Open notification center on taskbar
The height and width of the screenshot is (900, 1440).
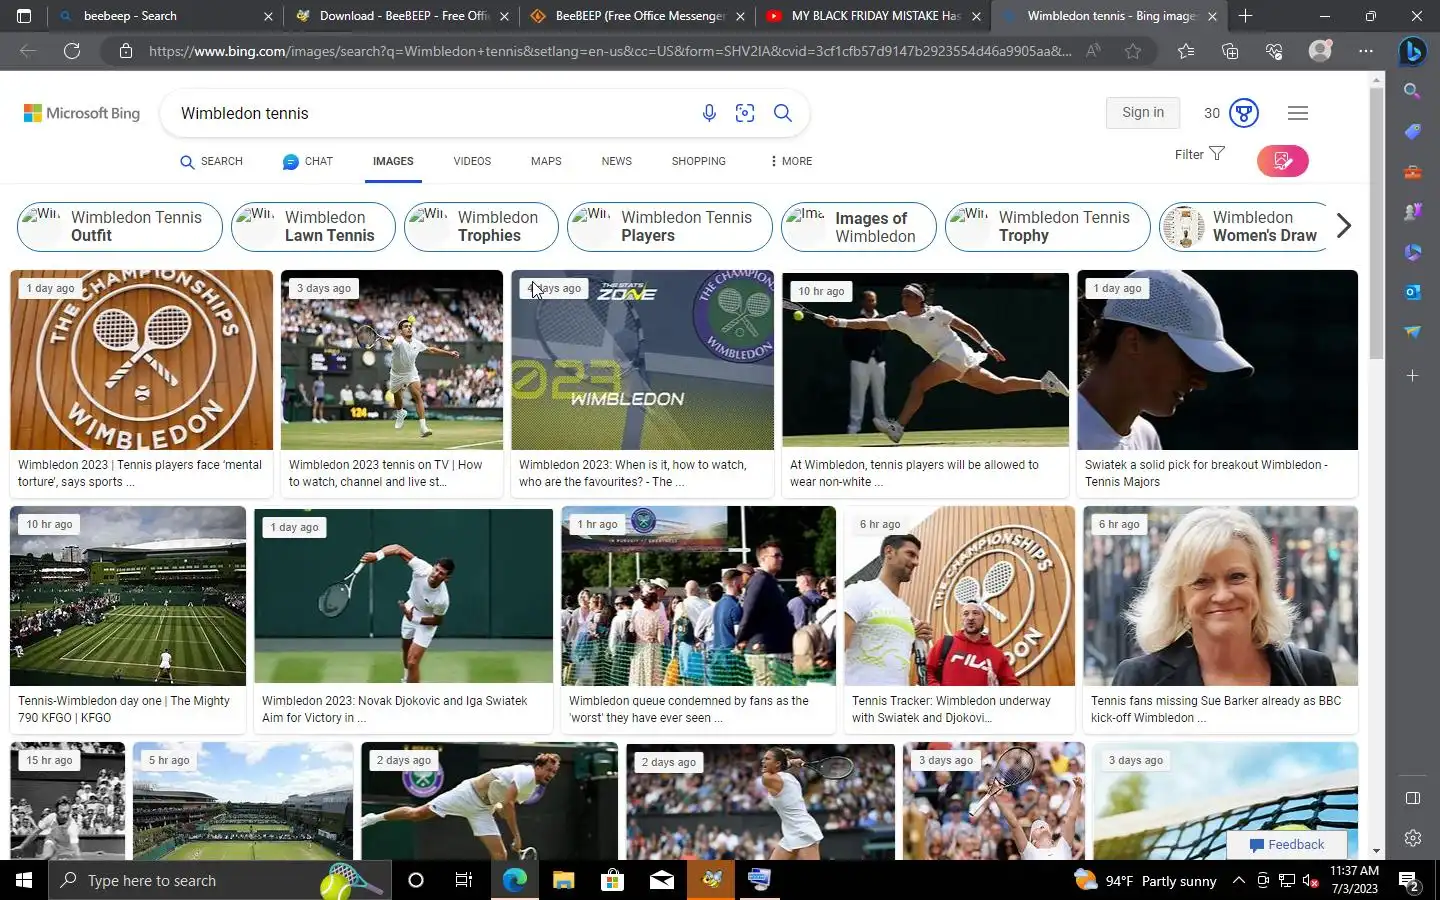[1409, 880]
